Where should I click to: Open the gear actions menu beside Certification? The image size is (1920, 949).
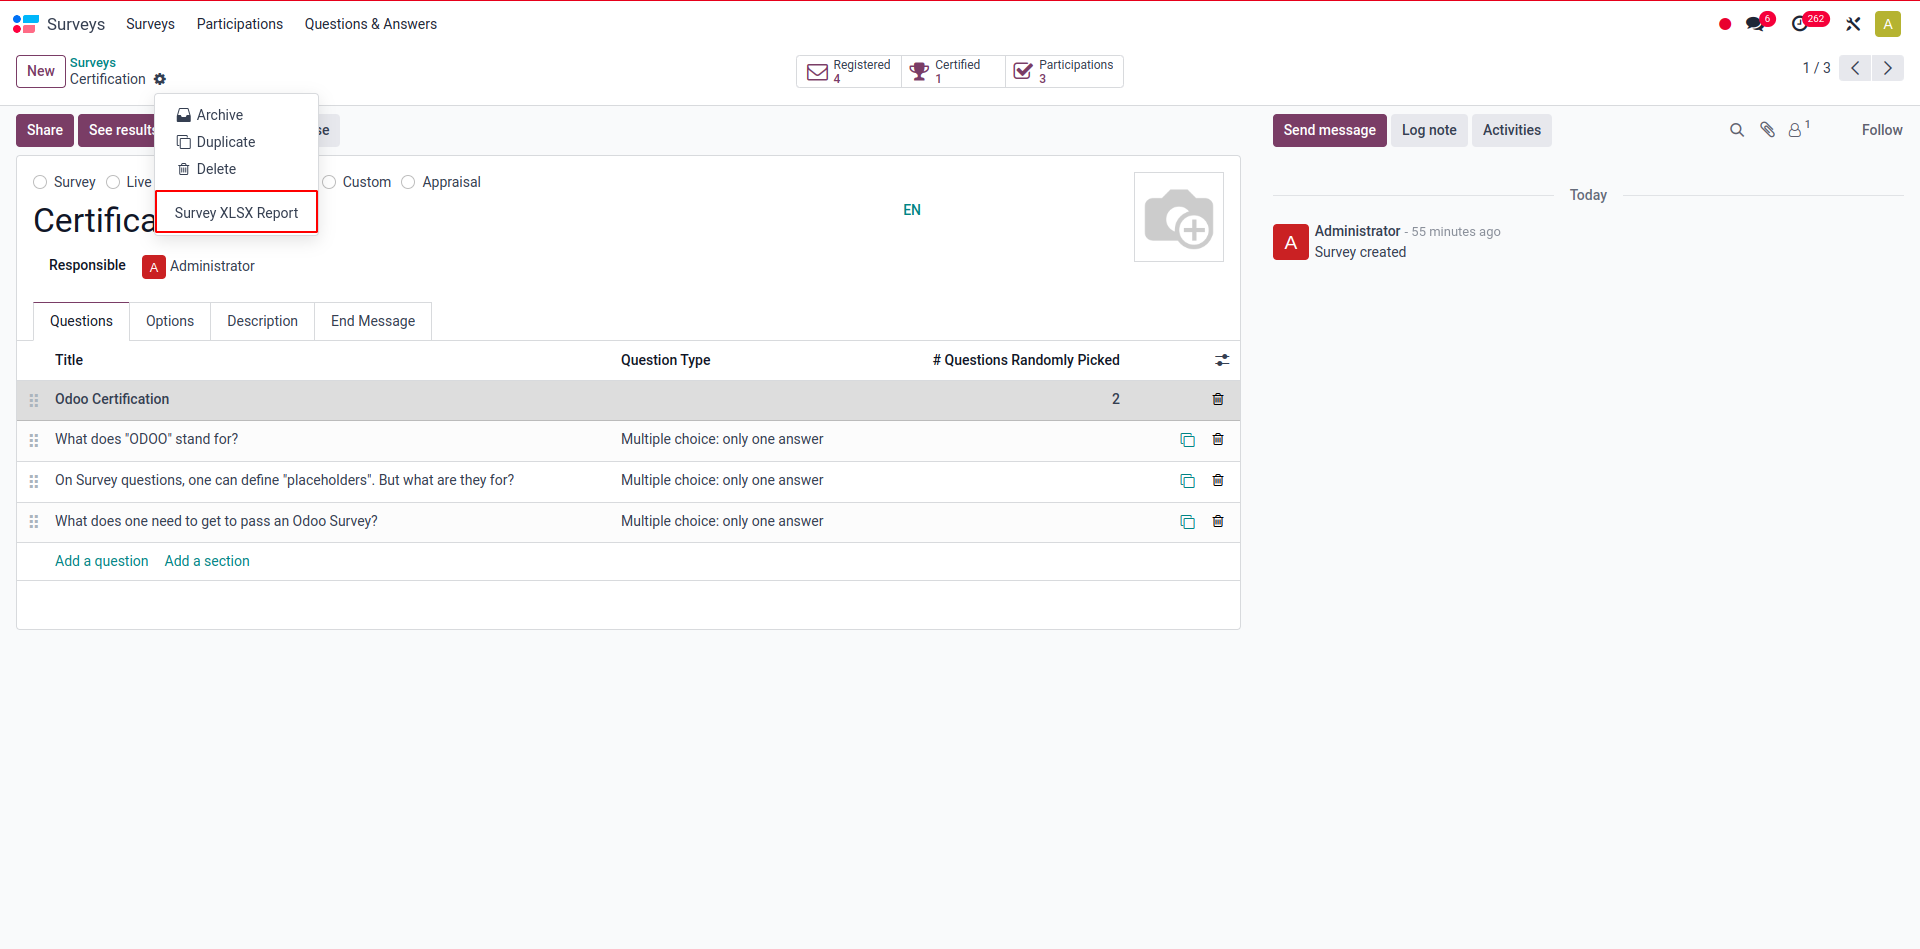click(x=160, y=79)
